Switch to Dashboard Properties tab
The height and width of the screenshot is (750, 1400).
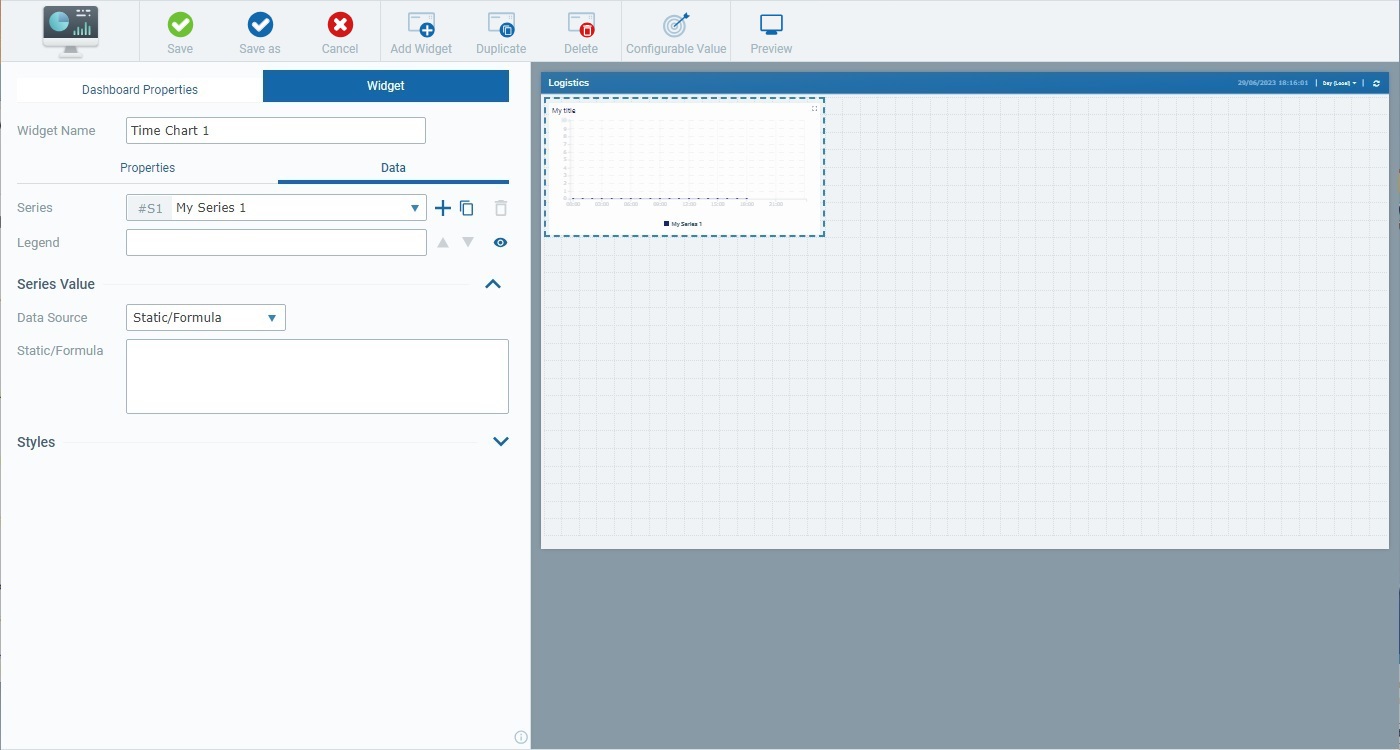tap(140, 89)
